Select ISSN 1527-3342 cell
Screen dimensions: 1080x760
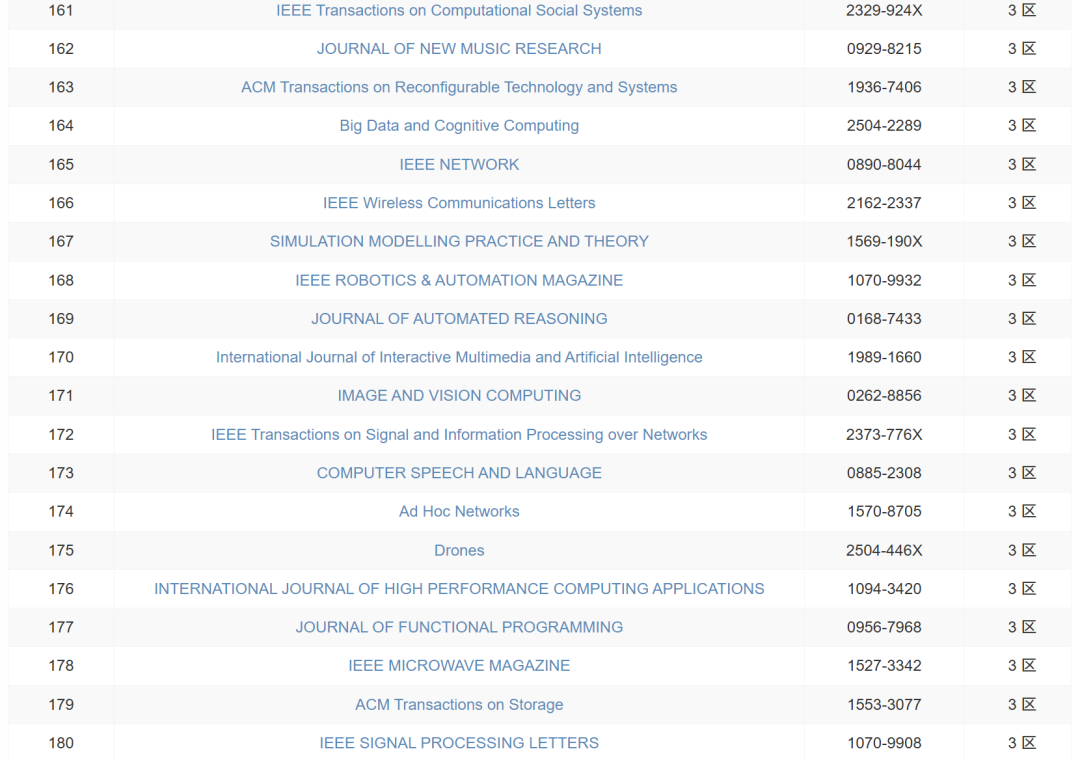(884, 666)
